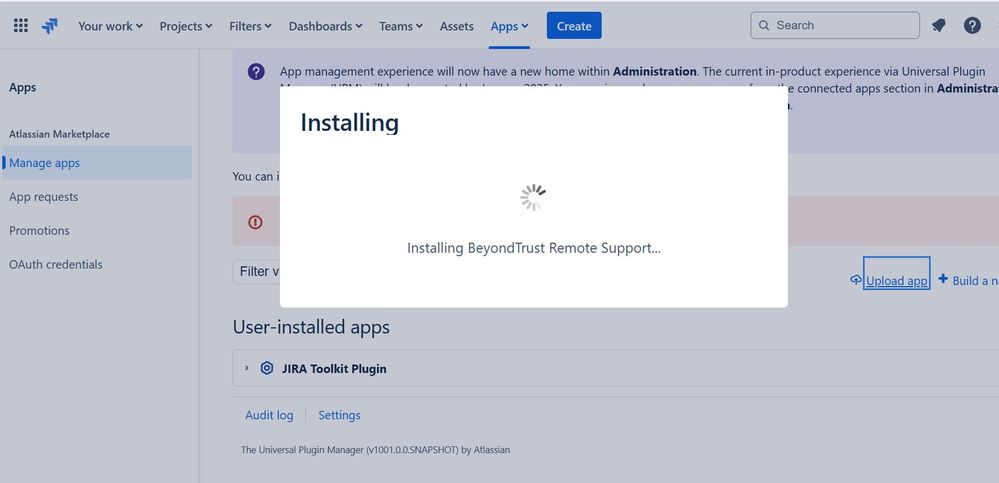
Task: Click the installing spinner in the dialog
Action: click(x=533, y=198)
